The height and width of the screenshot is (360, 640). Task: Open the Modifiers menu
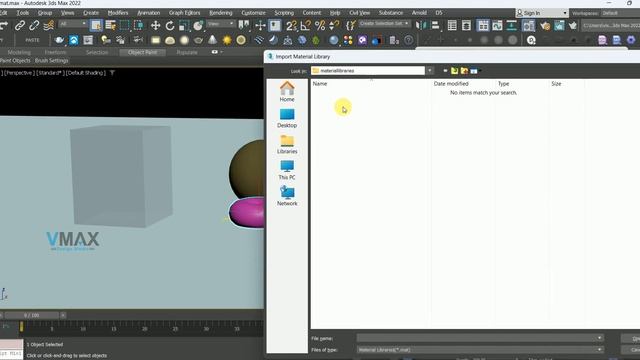(x=118, y=13)
